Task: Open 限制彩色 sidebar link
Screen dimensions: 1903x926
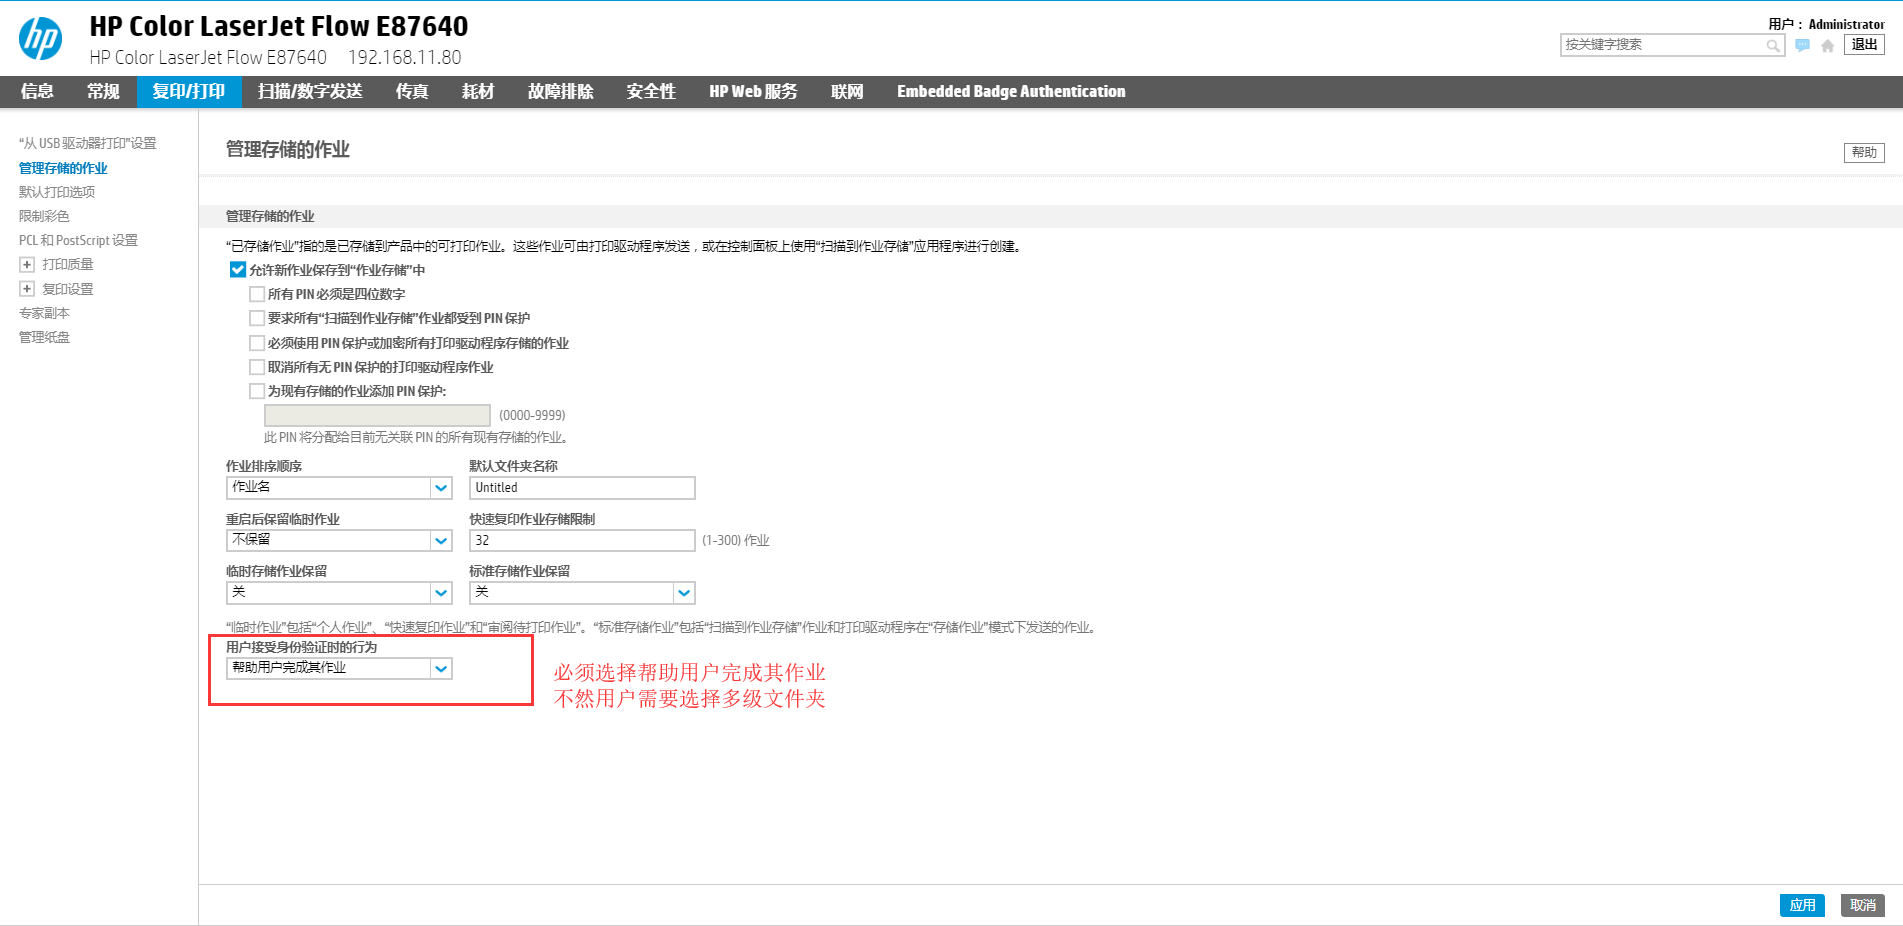Action: pyautogui.click(x=44, y=216)
